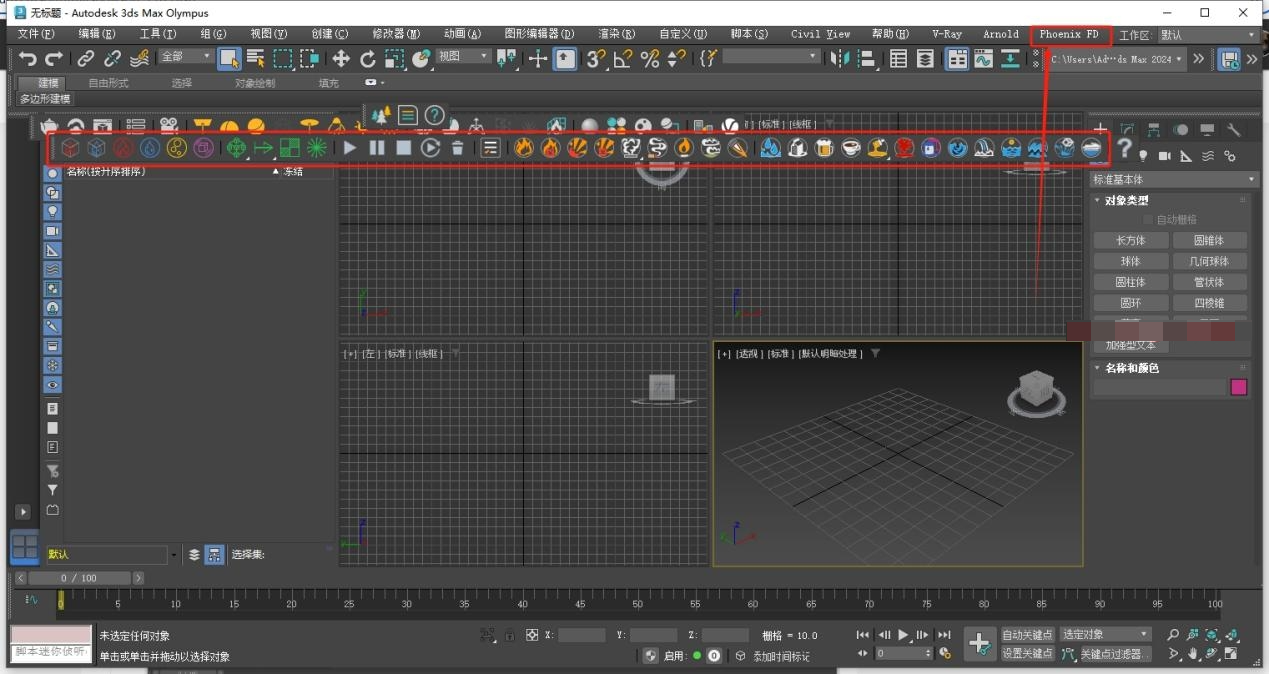Toggle the 设置关键点 set key mode
Viewport: 1269px width, 674px height.
1027,653
